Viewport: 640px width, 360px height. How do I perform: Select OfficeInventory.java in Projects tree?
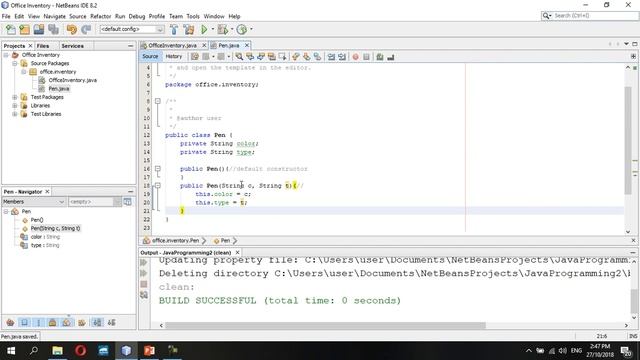pos(73,80)
